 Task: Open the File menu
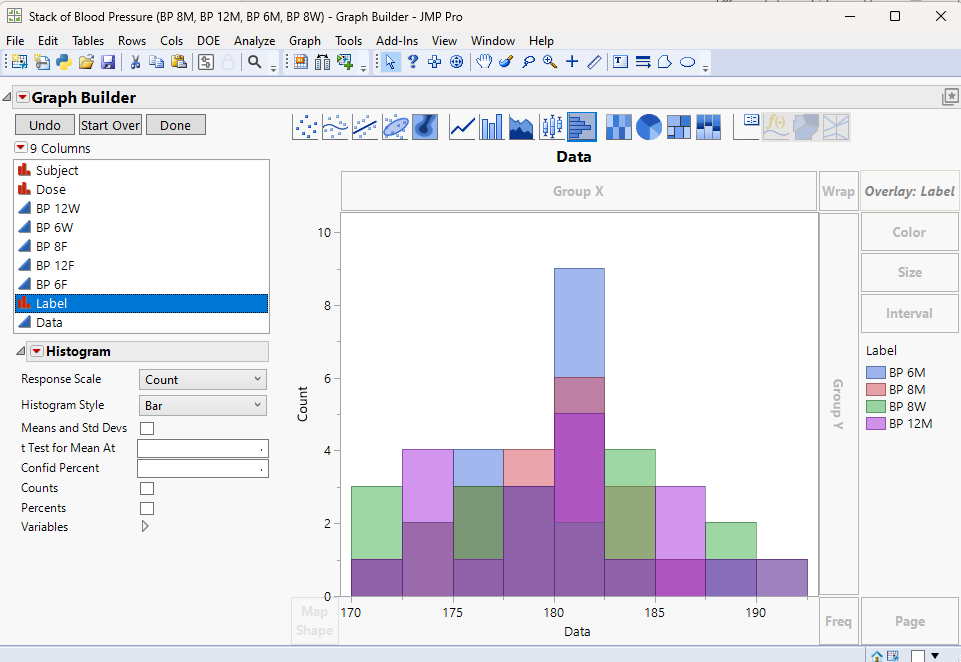[x=15, y=40]
